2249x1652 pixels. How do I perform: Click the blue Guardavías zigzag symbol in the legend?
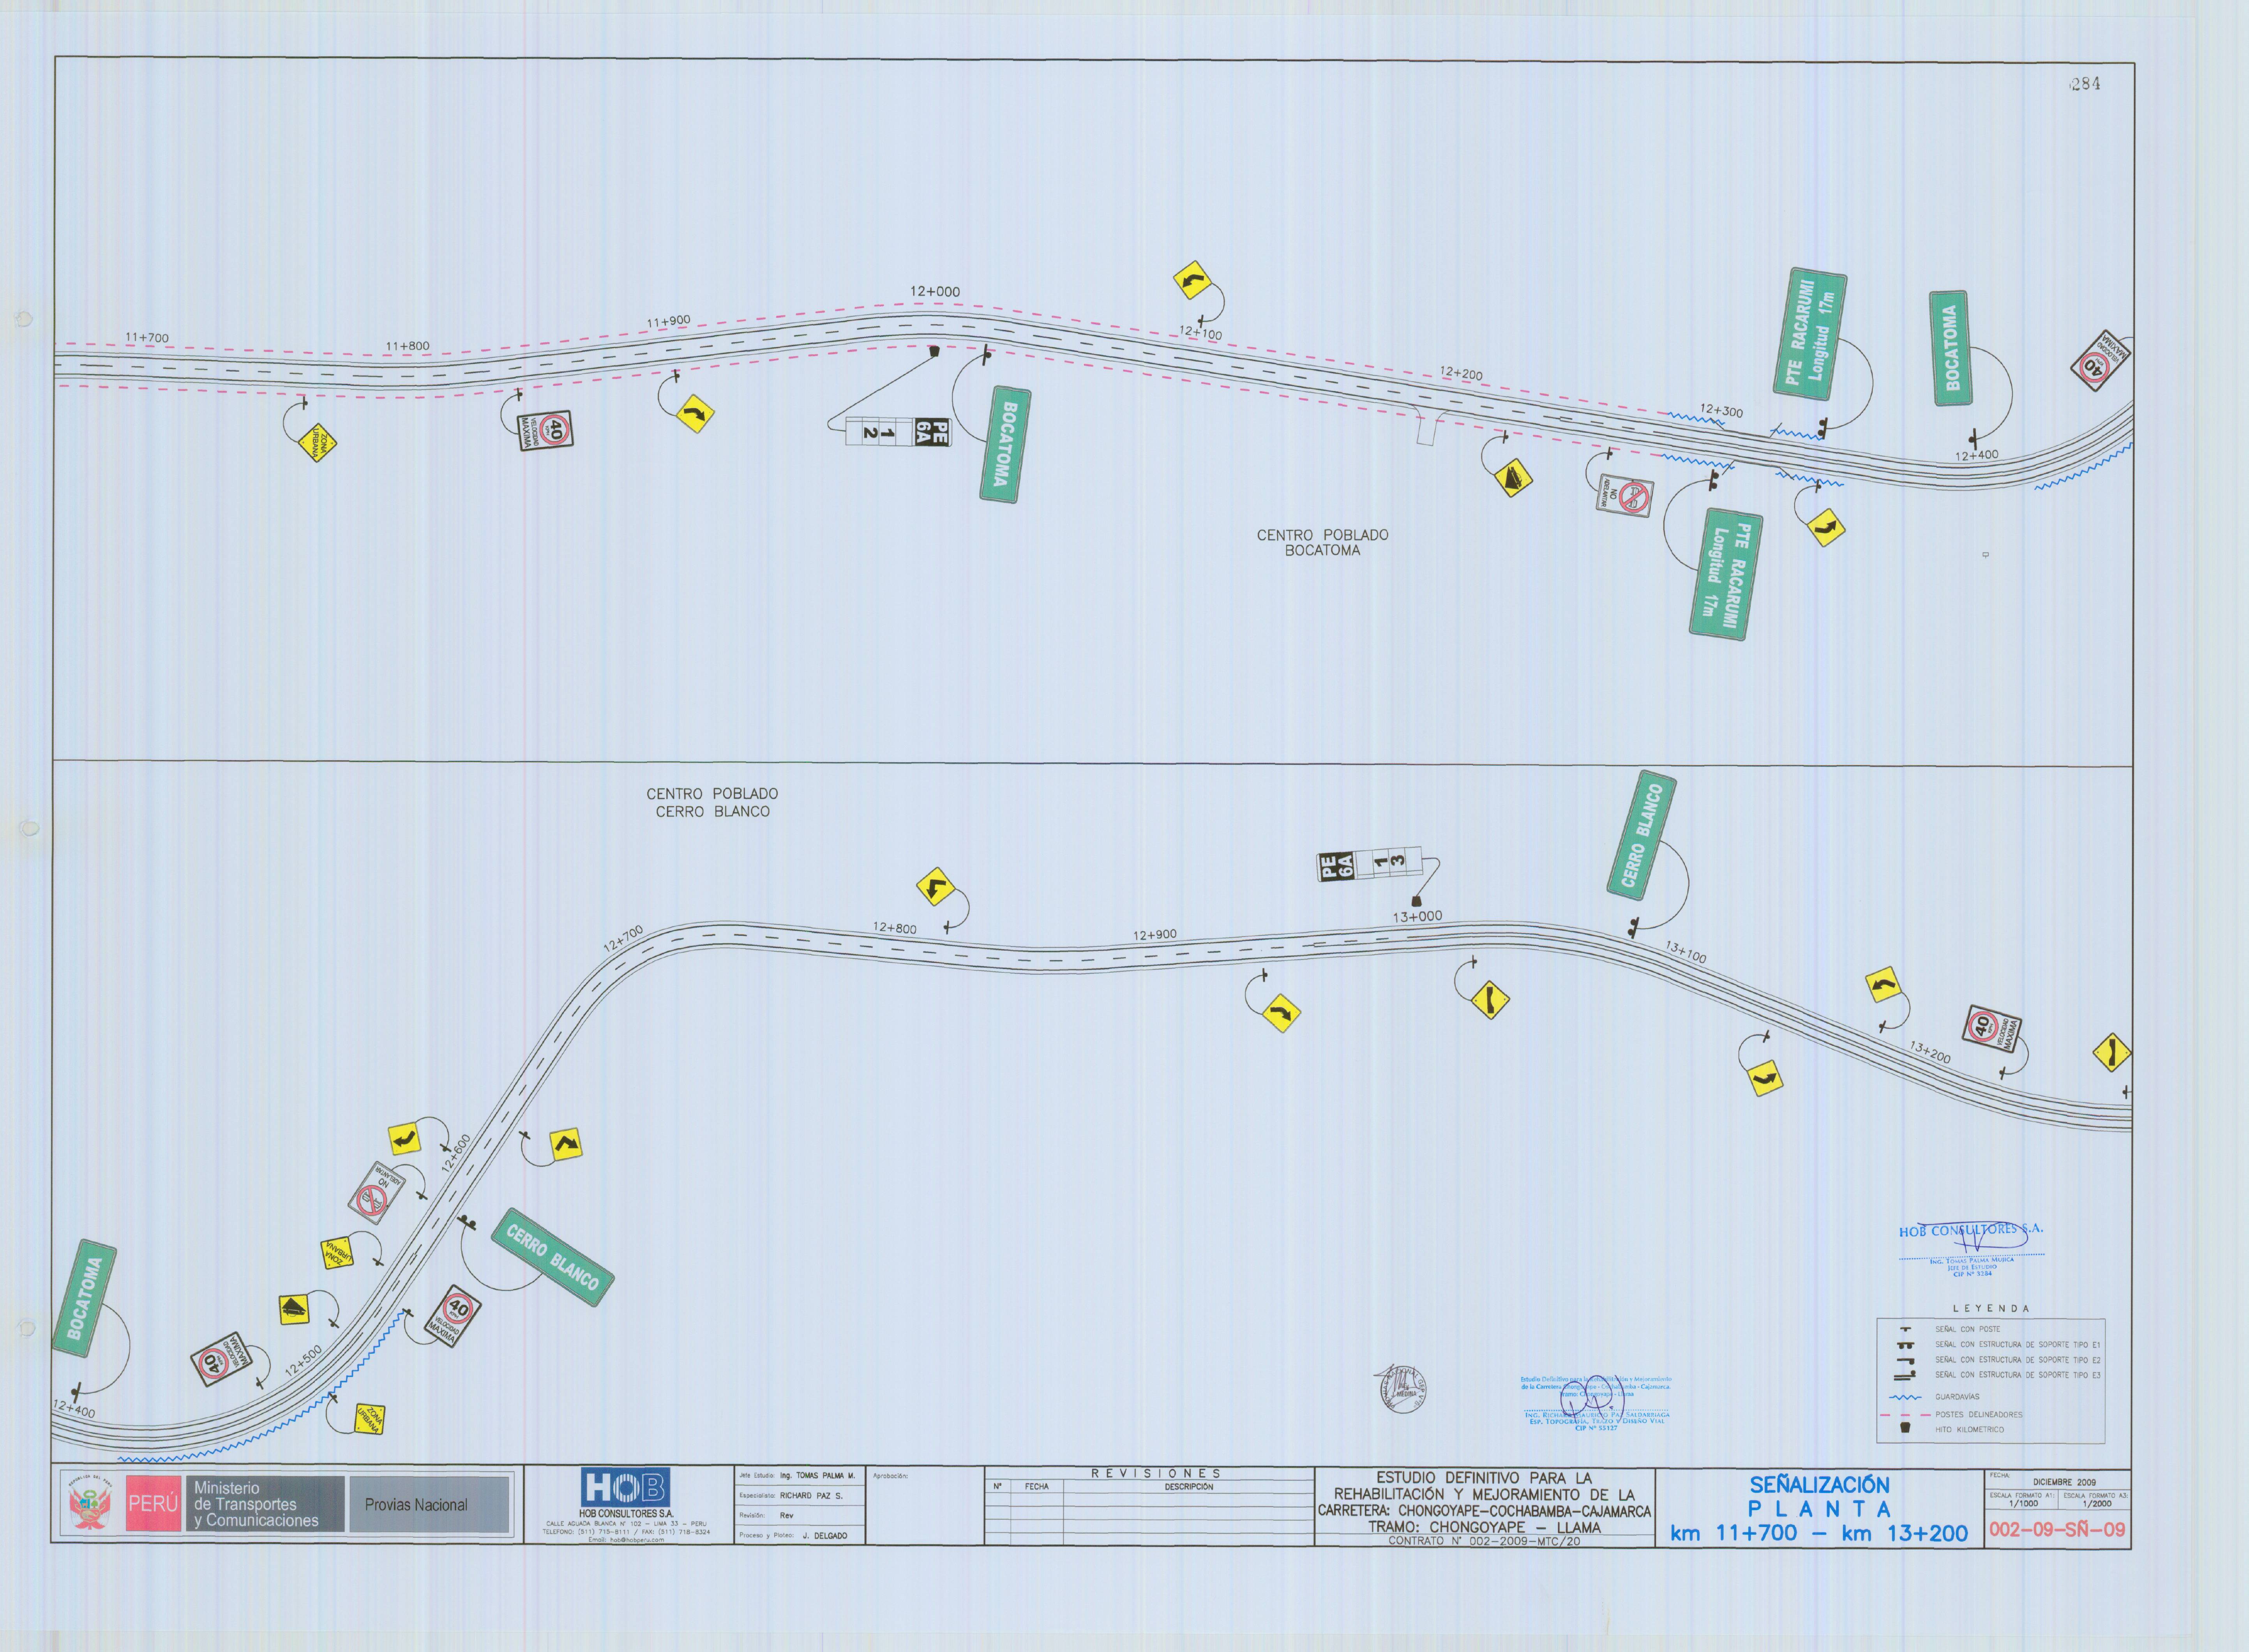(1905, 1397)
